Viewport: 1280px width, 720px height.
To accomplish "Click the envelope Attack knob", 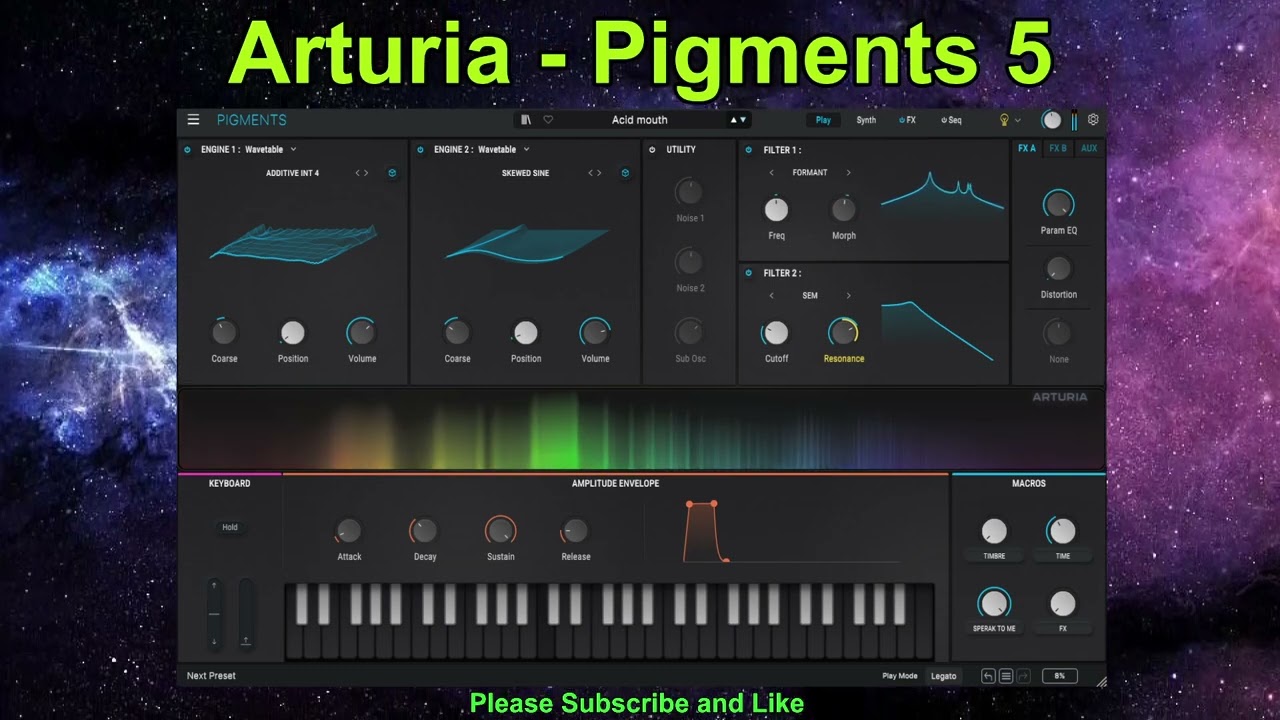I will point(348,531).
